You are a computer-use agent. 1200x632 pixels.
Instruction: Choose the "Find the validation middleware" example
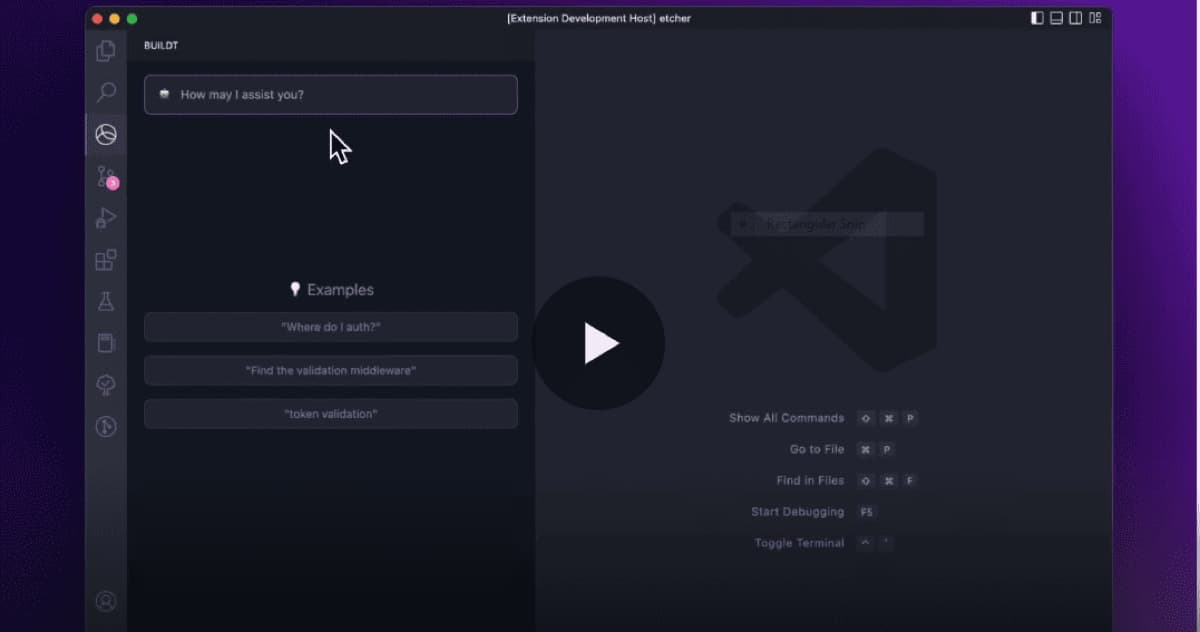coord(331,370)
